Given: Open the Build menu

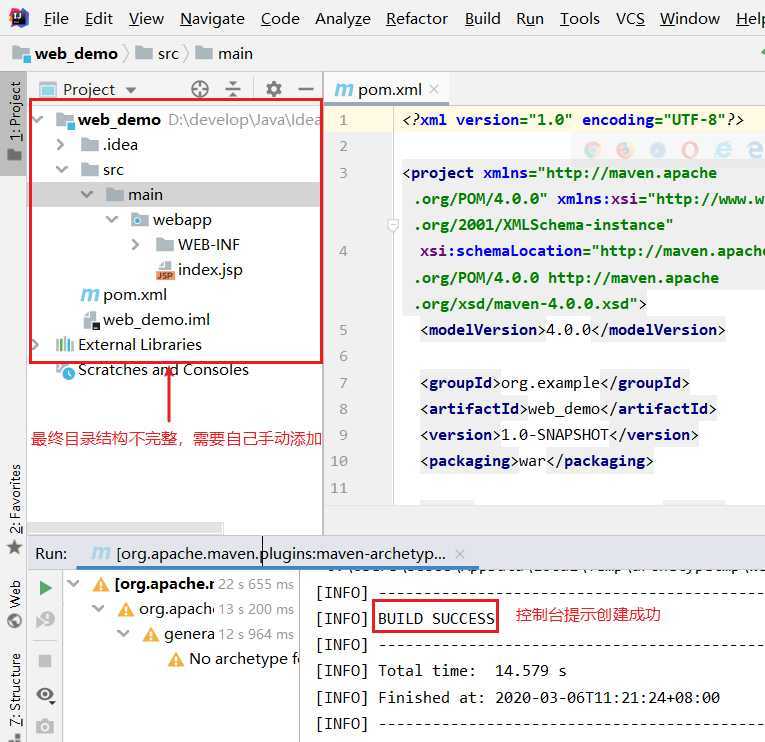Looking at the screenshot, I should coord(482,19).
